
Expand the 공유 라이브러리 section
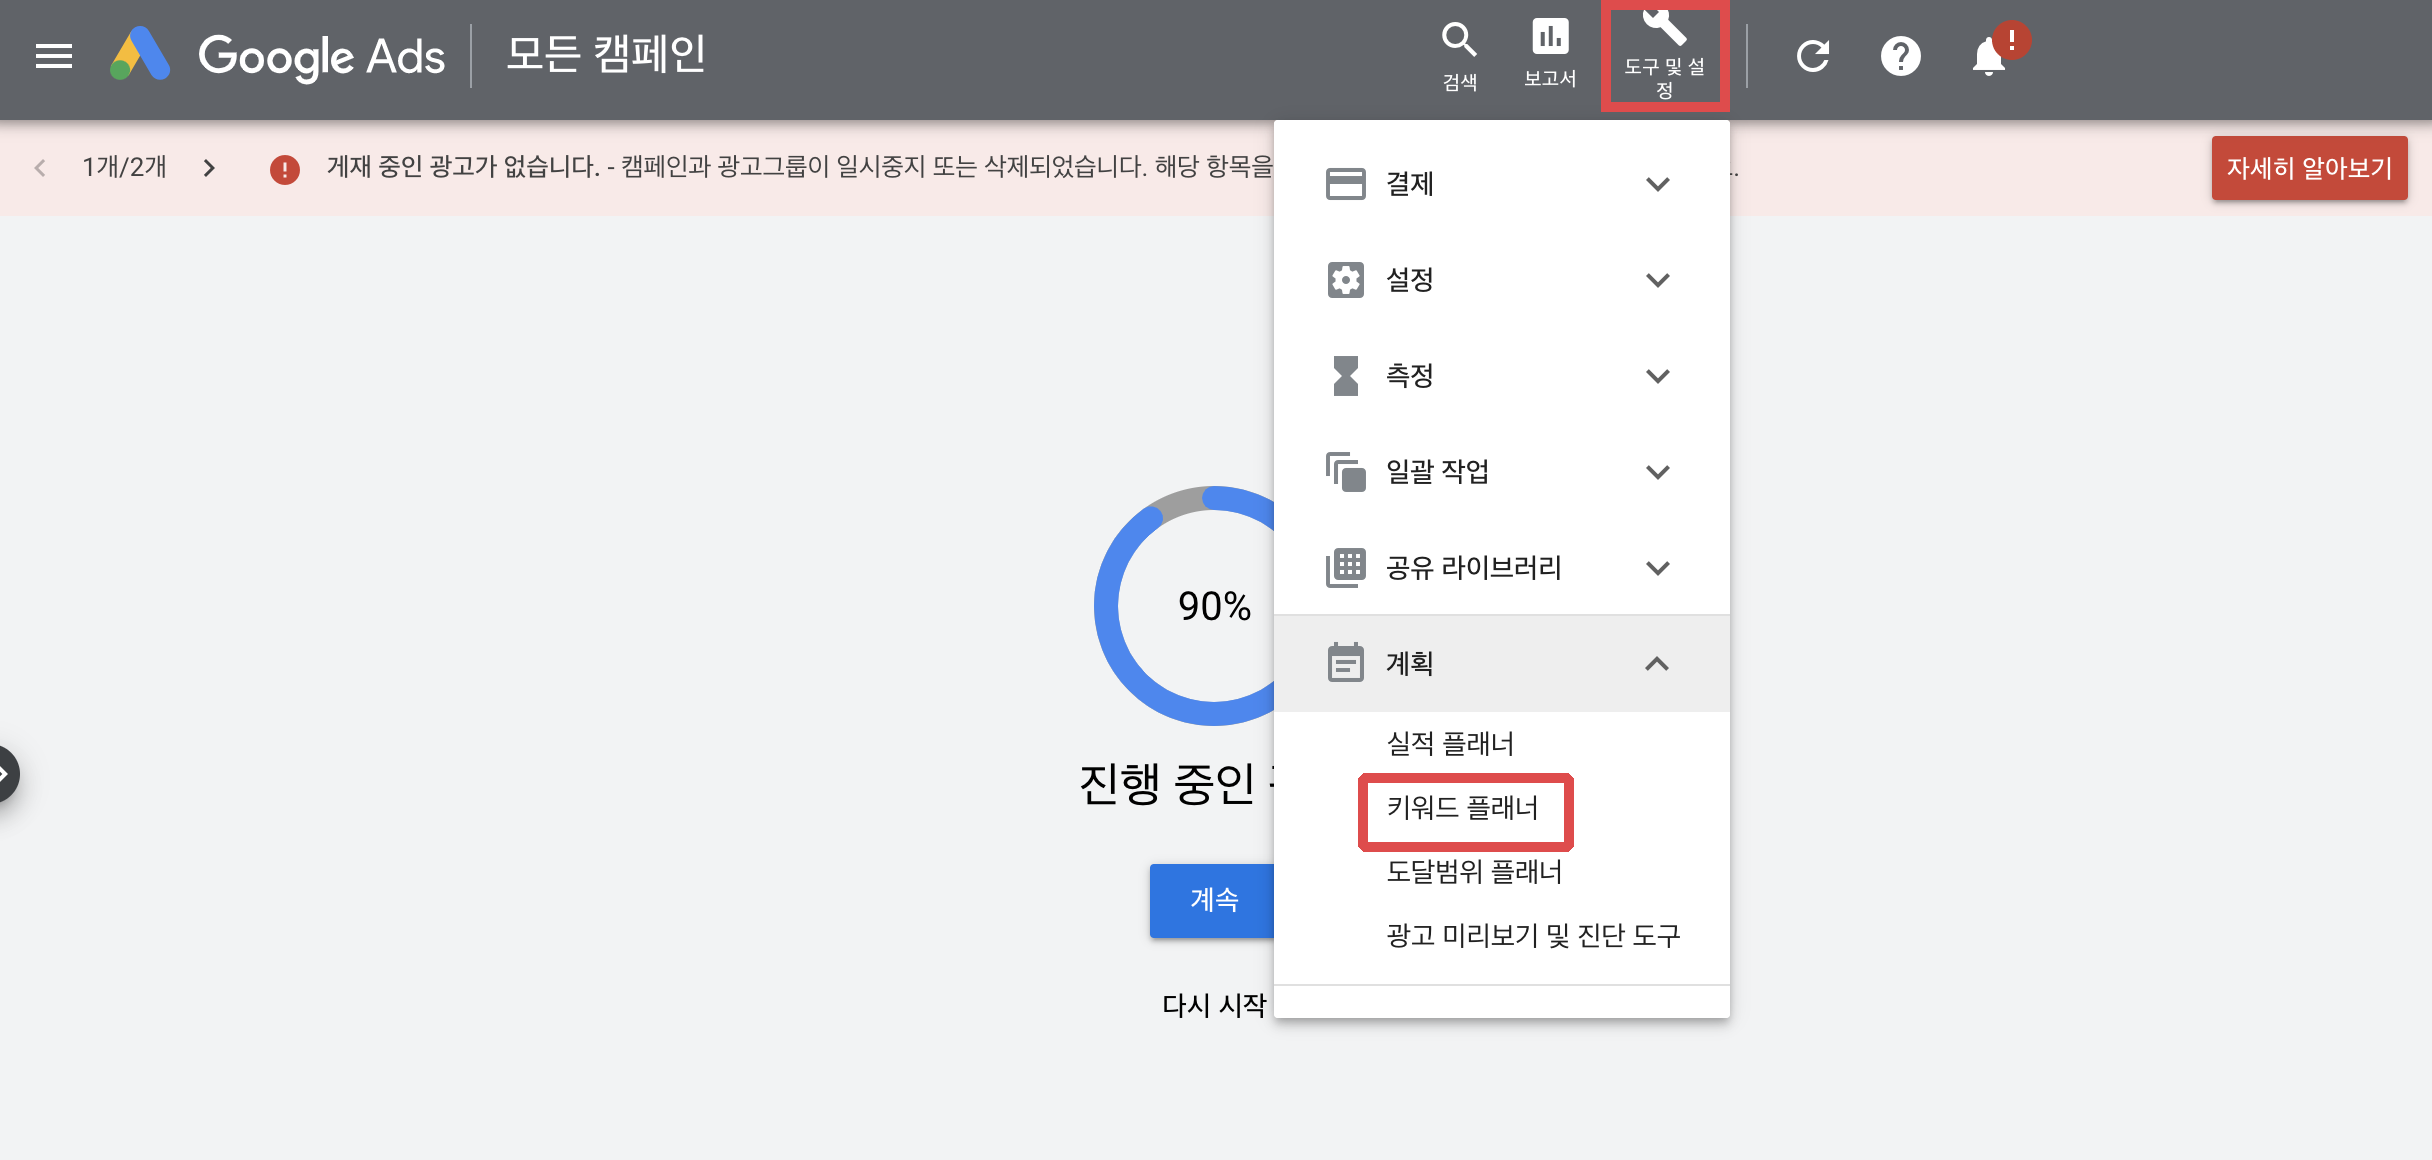[1500, 568]
